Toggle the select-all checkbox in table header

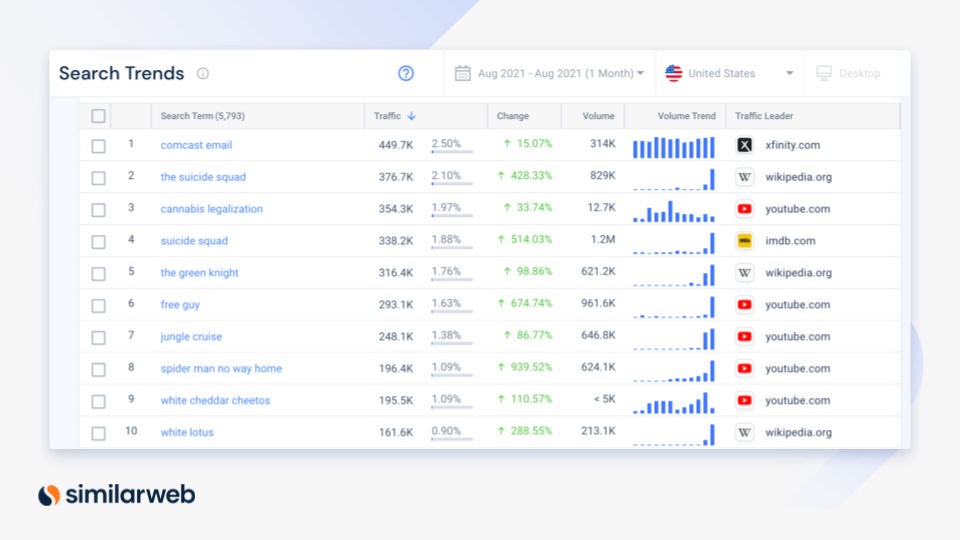[98, 116]
